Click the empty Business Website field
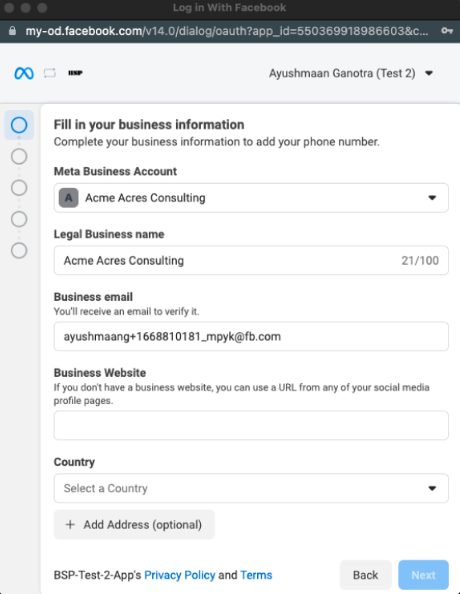Screen dimensions: 460x594 pyautogui.click(x=251, y=425)
